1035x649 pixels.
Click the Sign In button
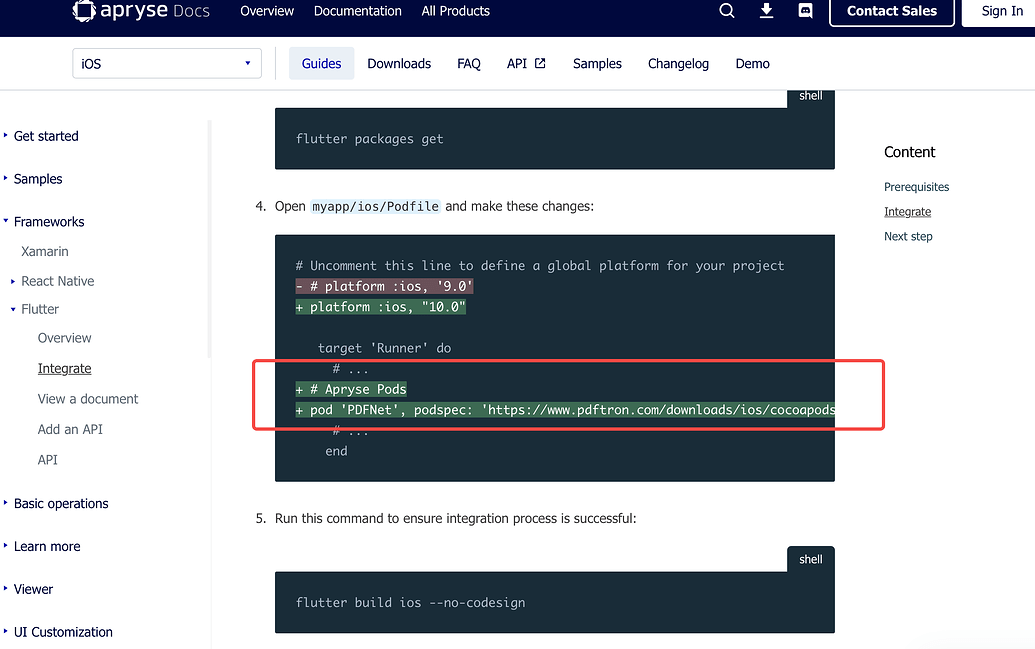pyautogui.click(x=1001, y=11)
